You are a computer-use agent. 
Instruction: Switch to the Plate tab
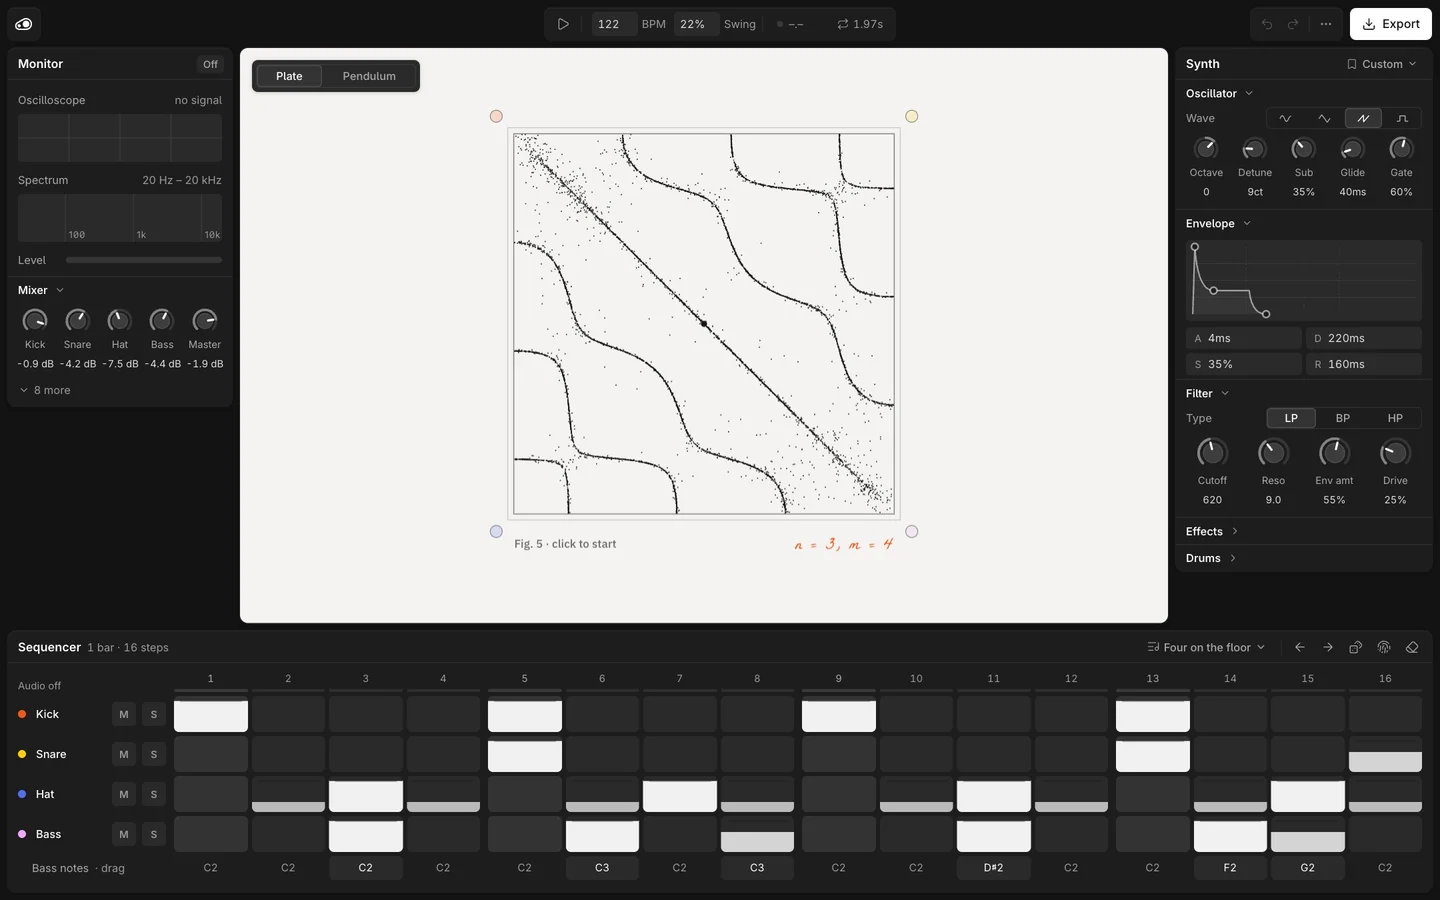pos(289,76)
